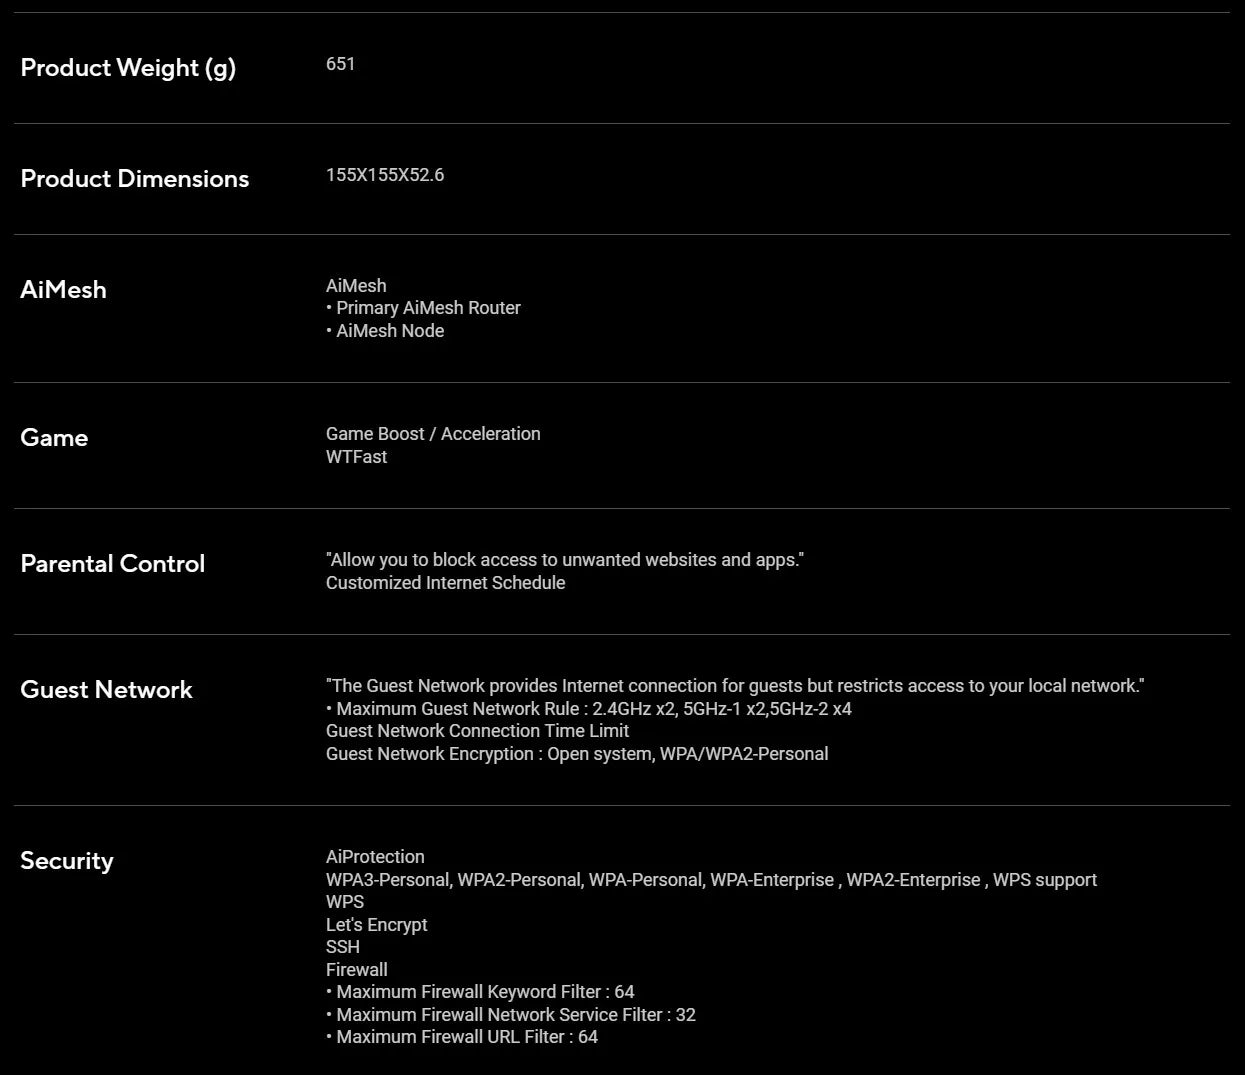Click the Product Weight (g) heading
This screenshot has height=1075, width=1245.
click(128, 68)
